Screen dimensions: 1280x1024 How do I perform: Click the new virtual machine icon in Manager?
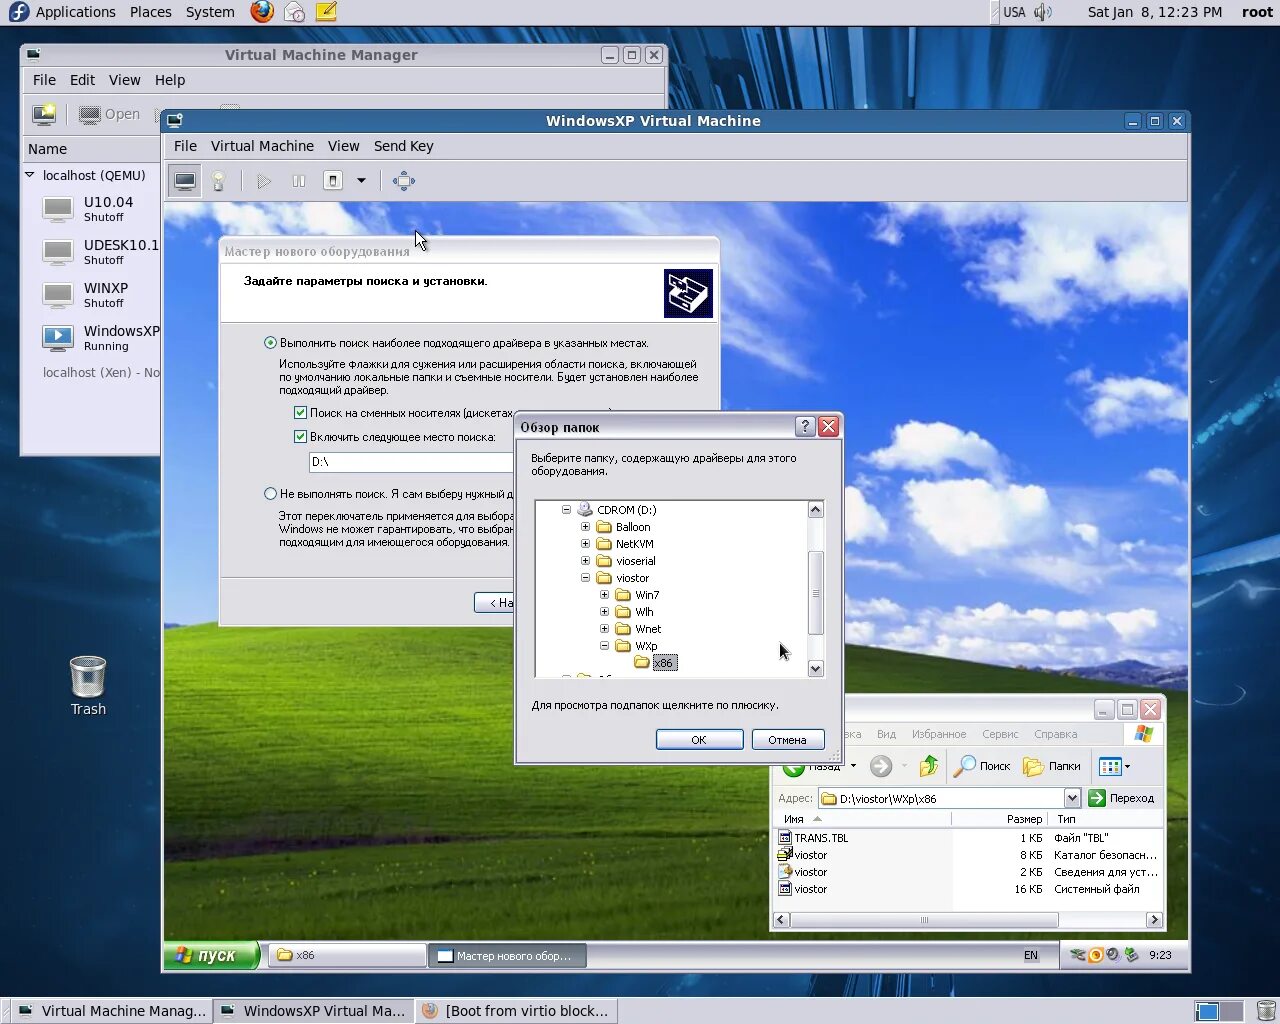tap(44, 114)
